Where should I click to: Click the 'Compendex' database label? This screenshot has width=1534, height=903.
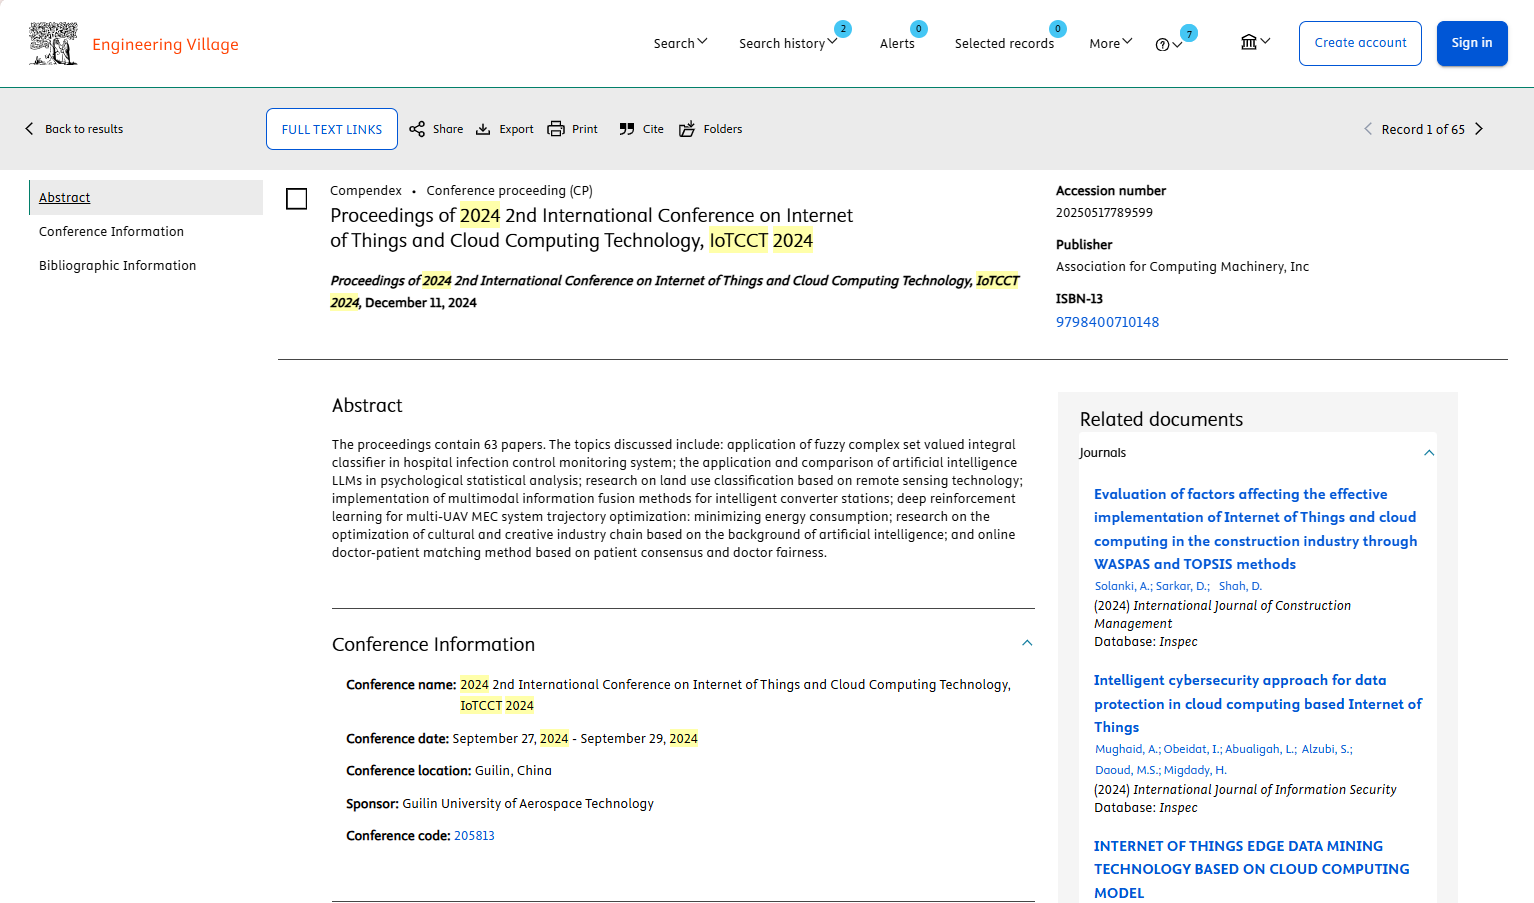(366, 191)
